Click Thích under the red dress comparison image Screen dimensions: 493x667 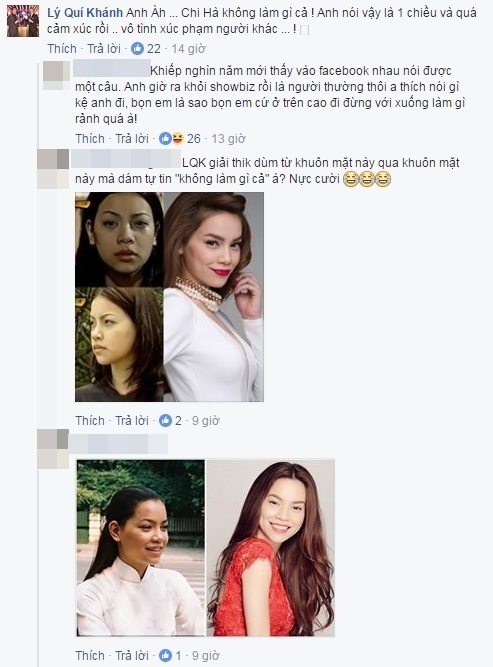point(90,656)
